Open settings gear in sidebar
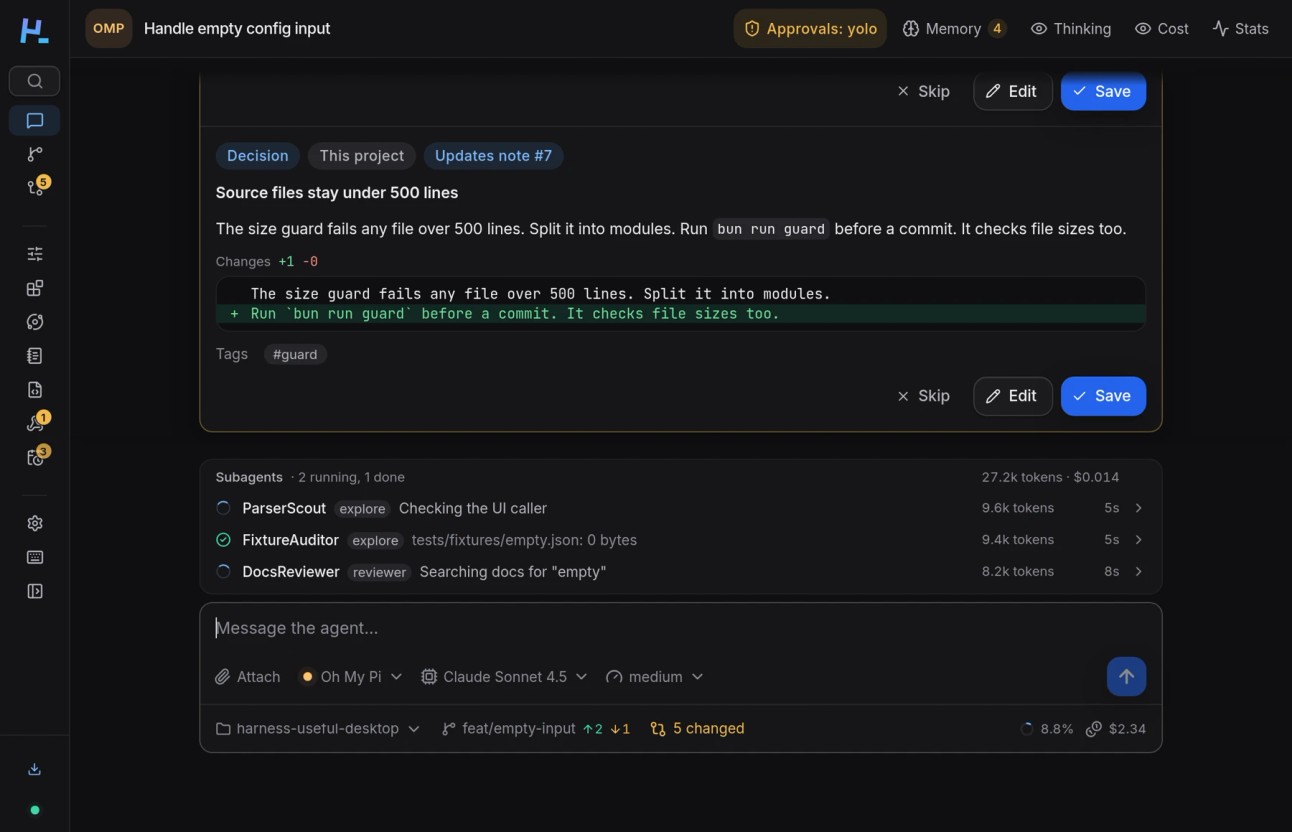1292x832 pixels. coord(34,523)
